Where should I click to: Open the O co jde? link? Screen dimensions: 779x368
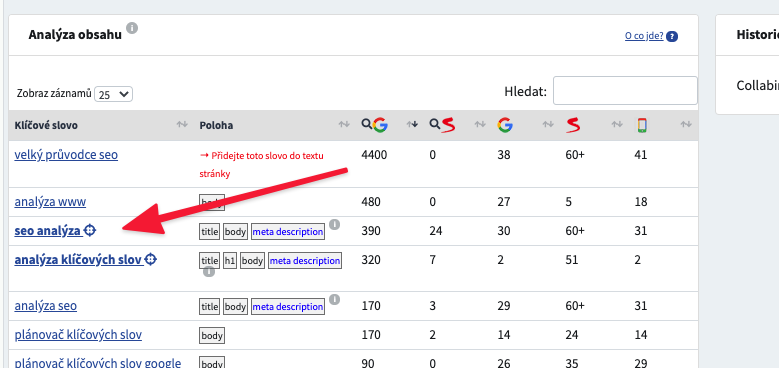coord(644,36)
